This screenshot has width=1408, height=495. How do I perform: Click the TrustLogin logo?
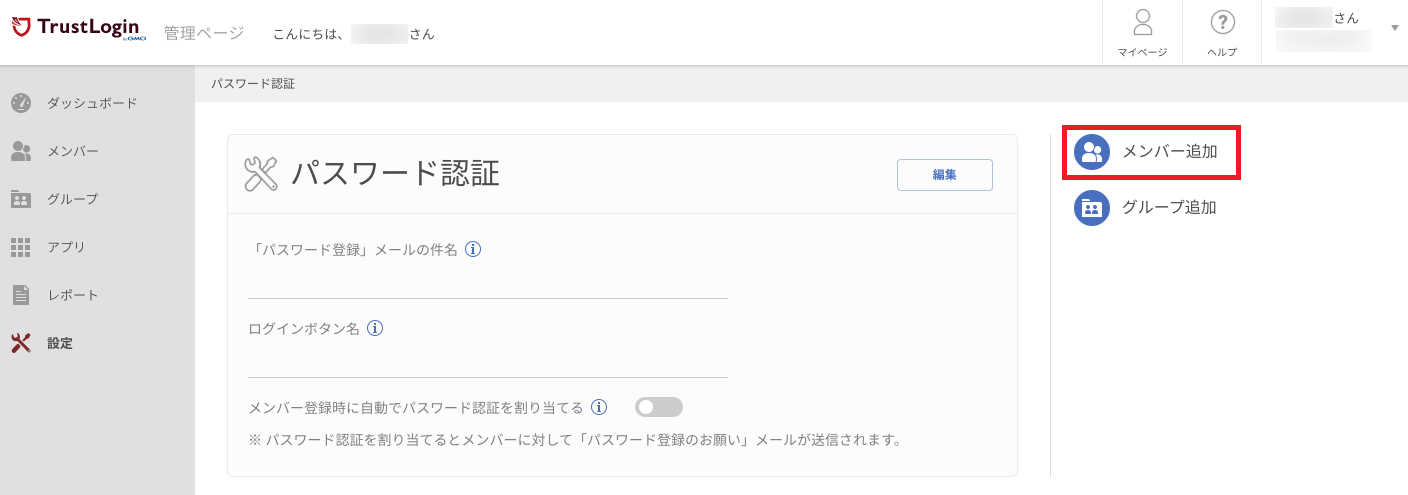click(x=79, y=29)
